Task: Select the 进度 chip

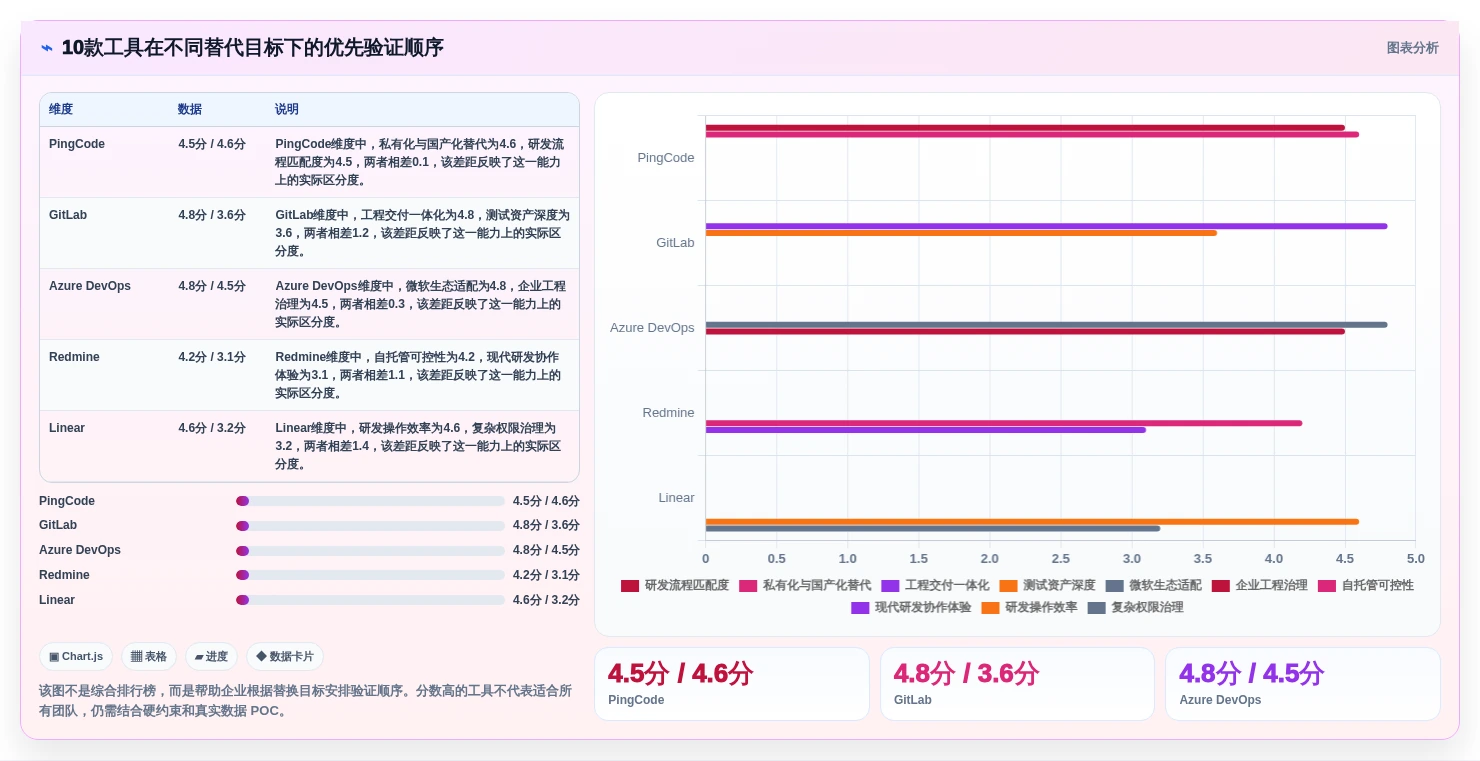Action: (211, 657)
